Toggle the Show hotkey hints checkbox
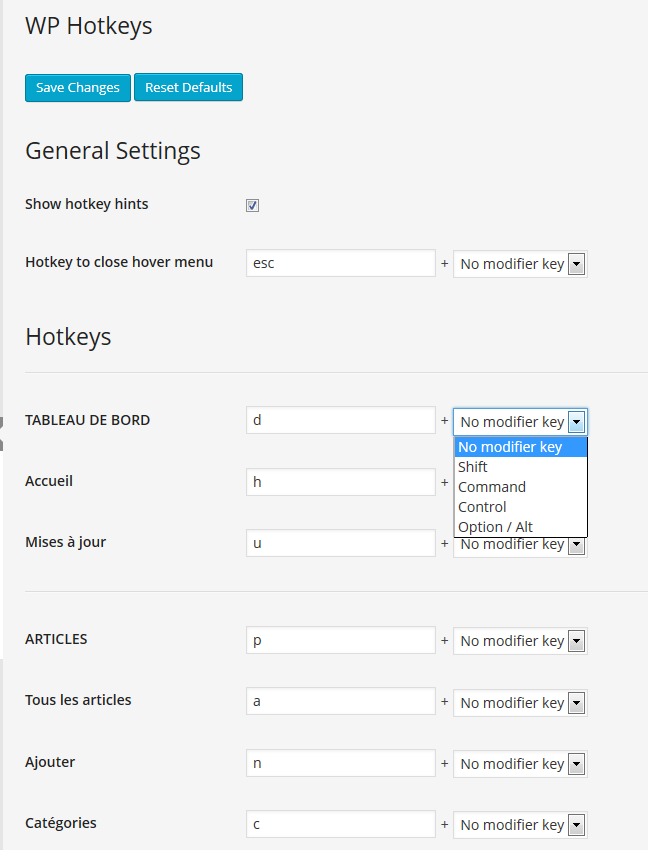The image size is (648, 850). click(x=252, y=205)
